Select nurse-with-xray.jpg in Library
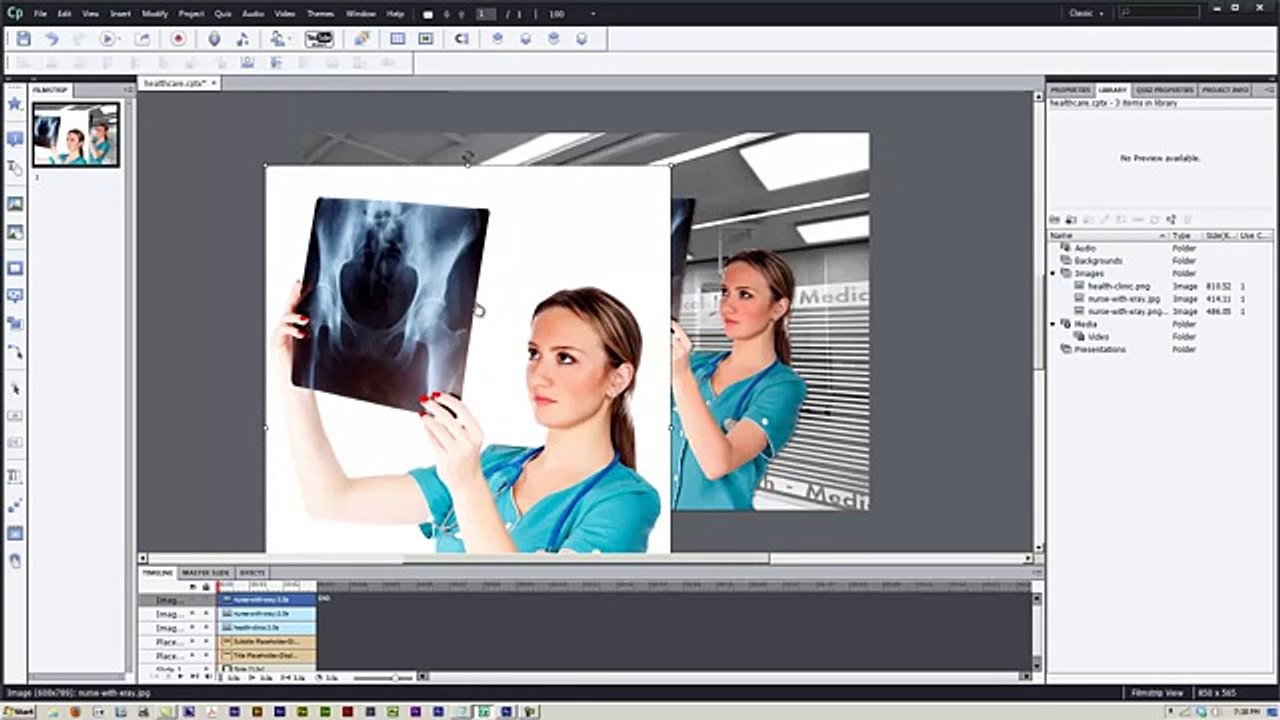The image size is (1280, 720). coord(1124,299)
